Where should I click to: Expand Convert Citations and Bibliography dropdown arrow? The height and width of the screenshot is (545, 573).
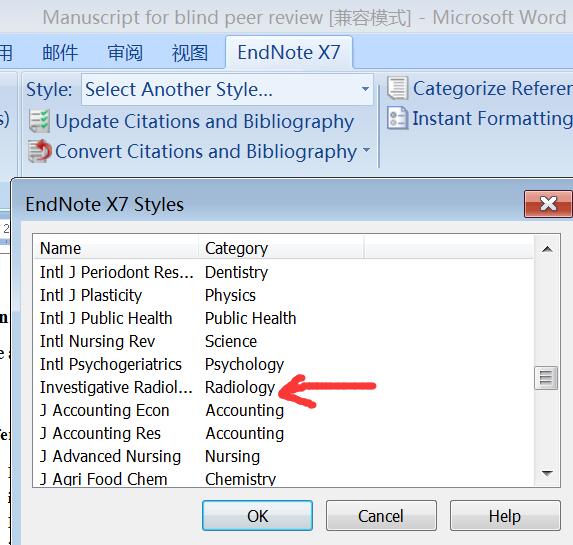coord(367,150)
